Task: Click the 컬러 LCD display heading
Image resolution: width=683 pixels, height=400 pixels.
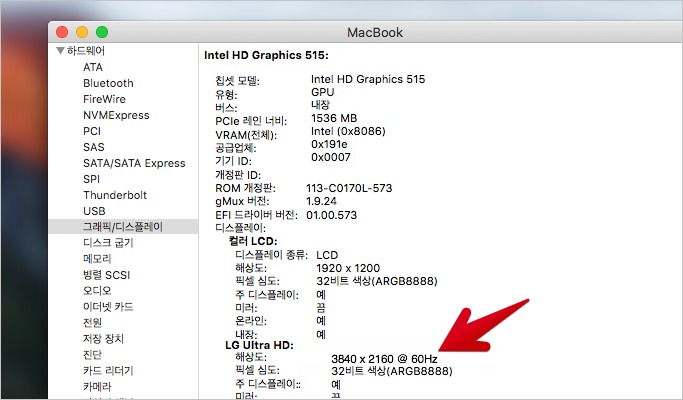Action: (253, 241)
